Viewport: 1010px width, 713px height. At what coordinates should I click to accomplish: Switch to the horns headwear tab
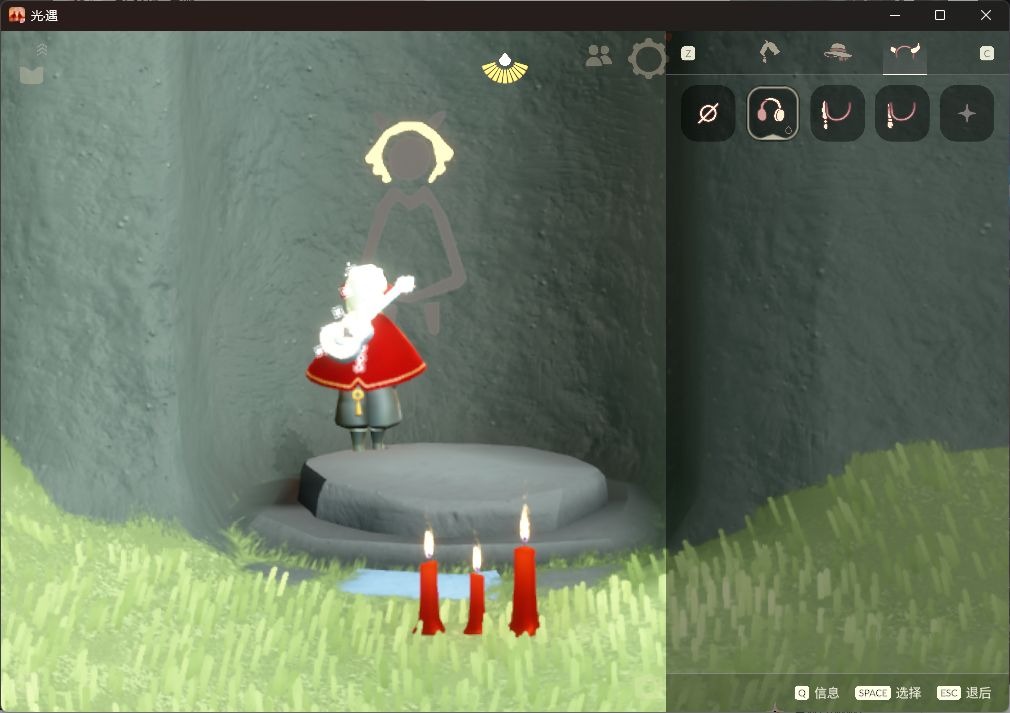[904, 53]
